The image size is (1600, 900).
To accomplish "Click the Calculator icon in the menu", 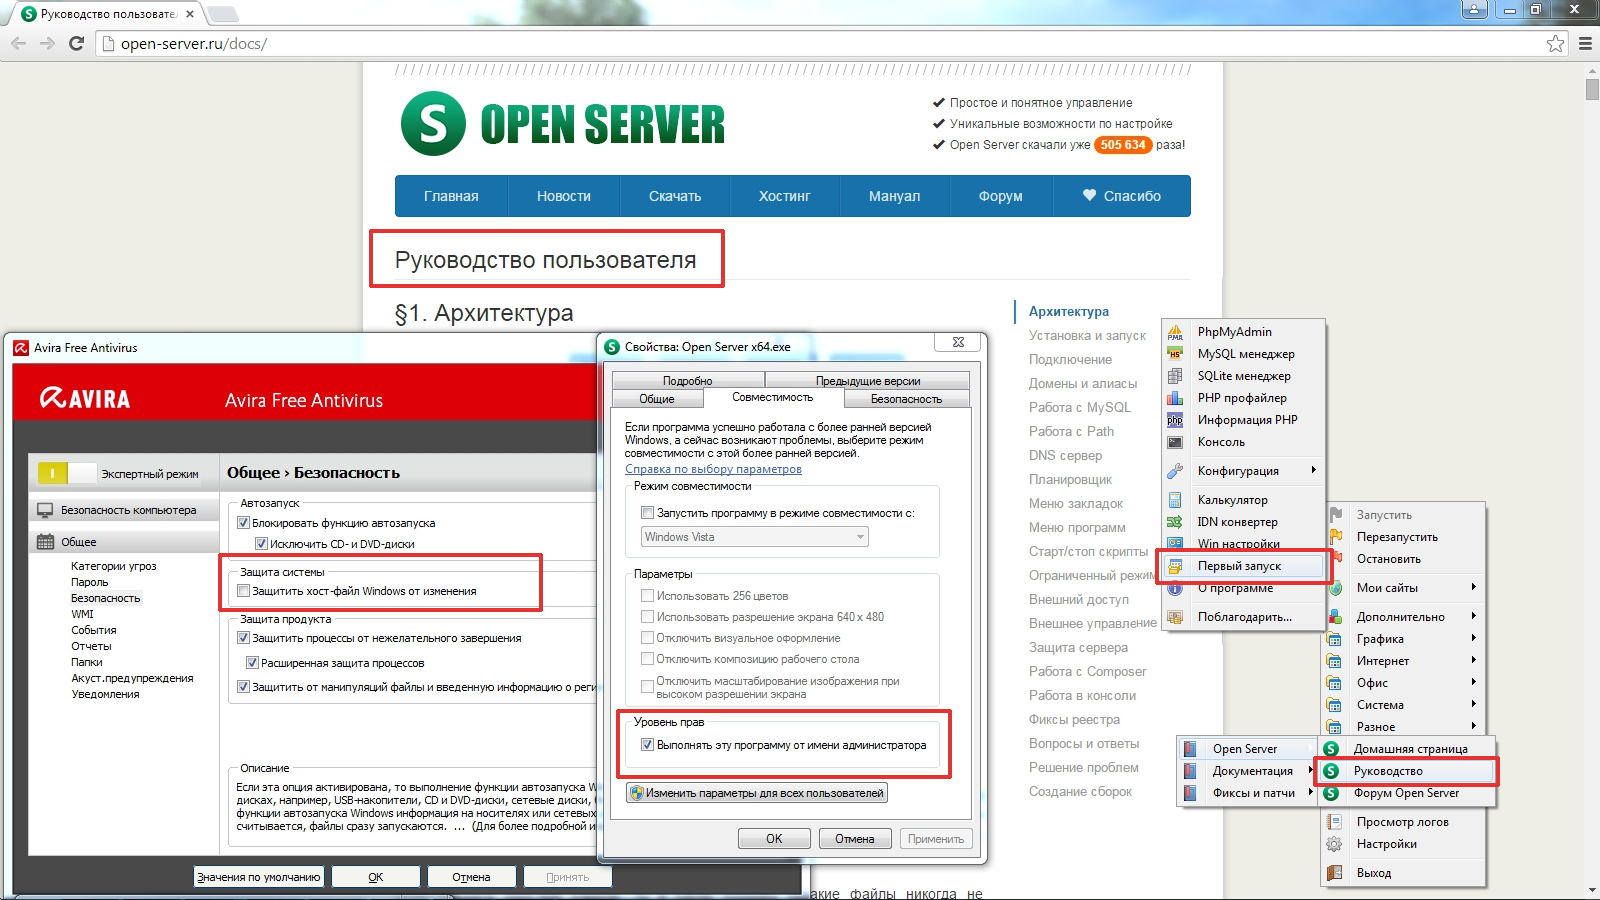I will pyautogui.click(x=1175, y=500).
